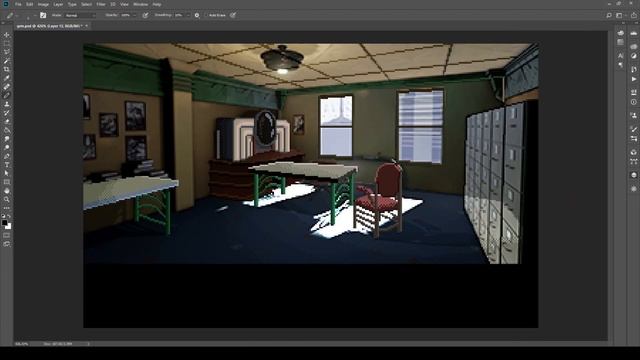The height and width of the screenshot is (360, 640).
Task: Open the Opacity slider dropdown arrow
Action: coord(134,15)
